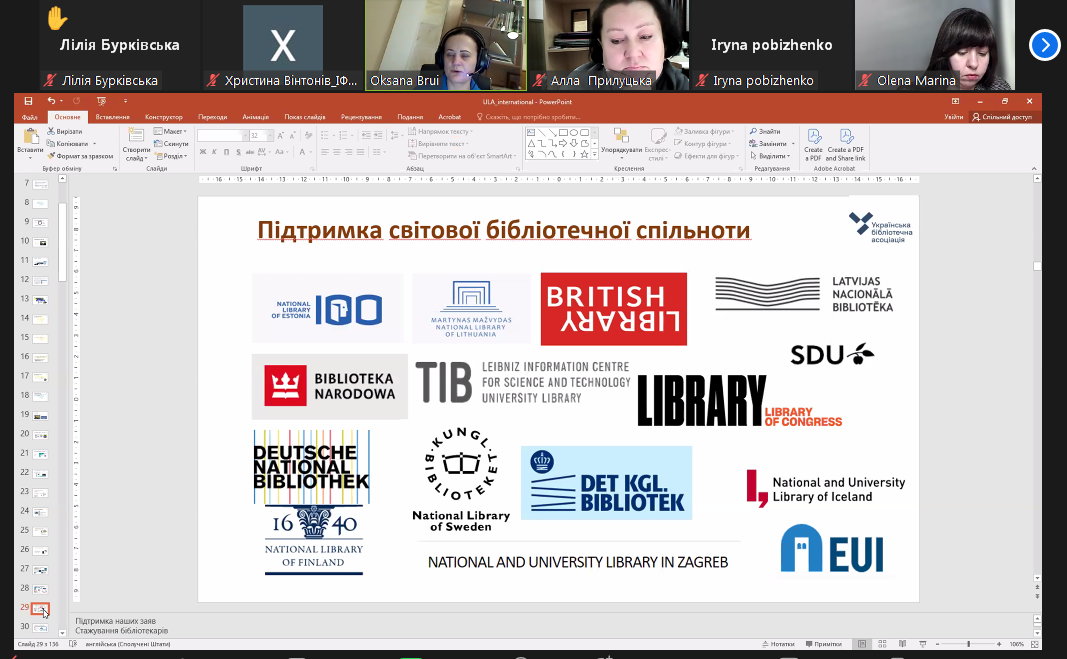Toggle Notes pane (Нотатки) in status bar
Screen dimensions: 1067x659
pos(778,643)
